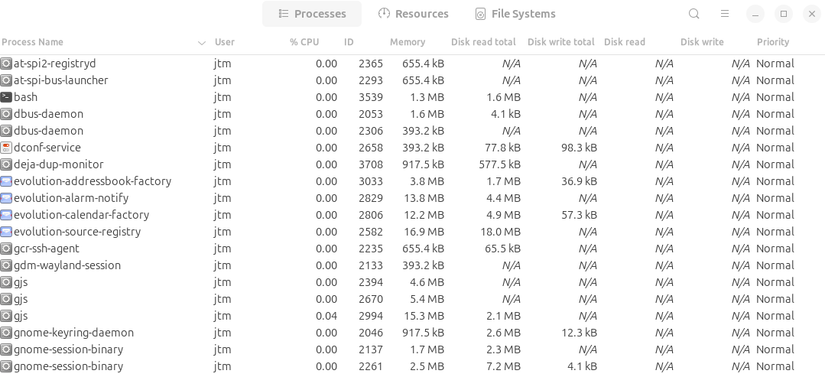Click the 577.5 kB disk read total
Viewport: 825px width, 374px height.
pos(500,164)
